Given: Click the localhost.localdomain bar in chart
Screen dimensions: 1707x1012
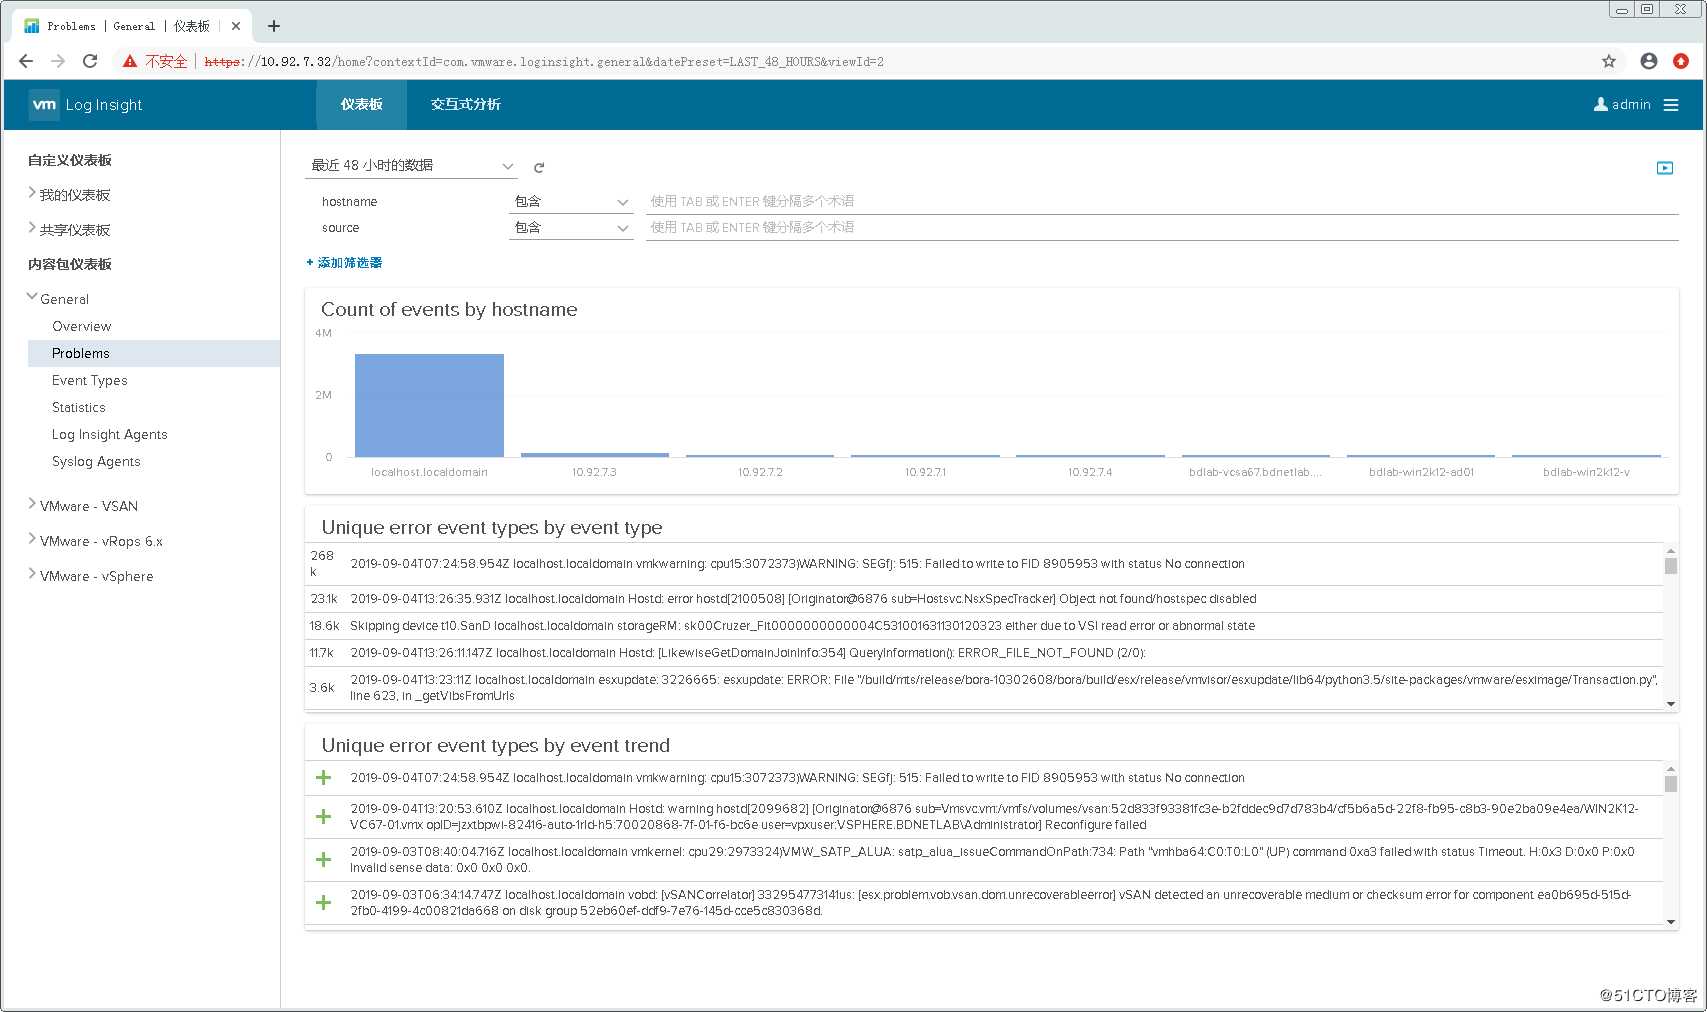Looking at the screenshot, I should 429,405.
